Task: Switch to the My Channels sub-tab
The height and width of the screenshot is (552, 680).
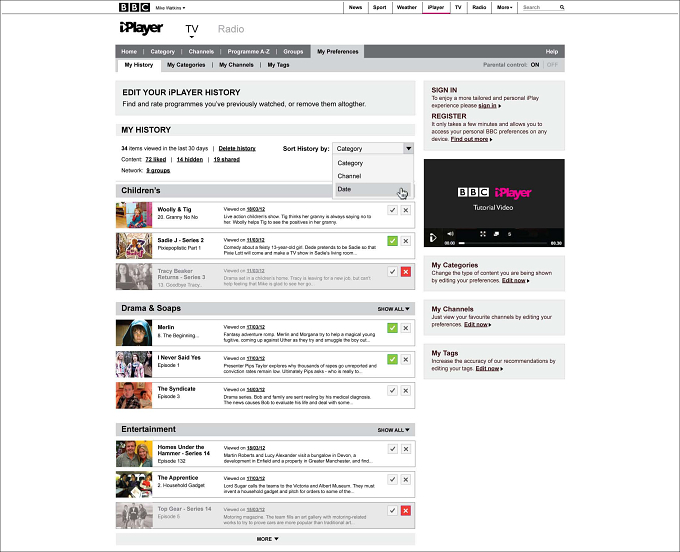Action: tap(236, 65)
